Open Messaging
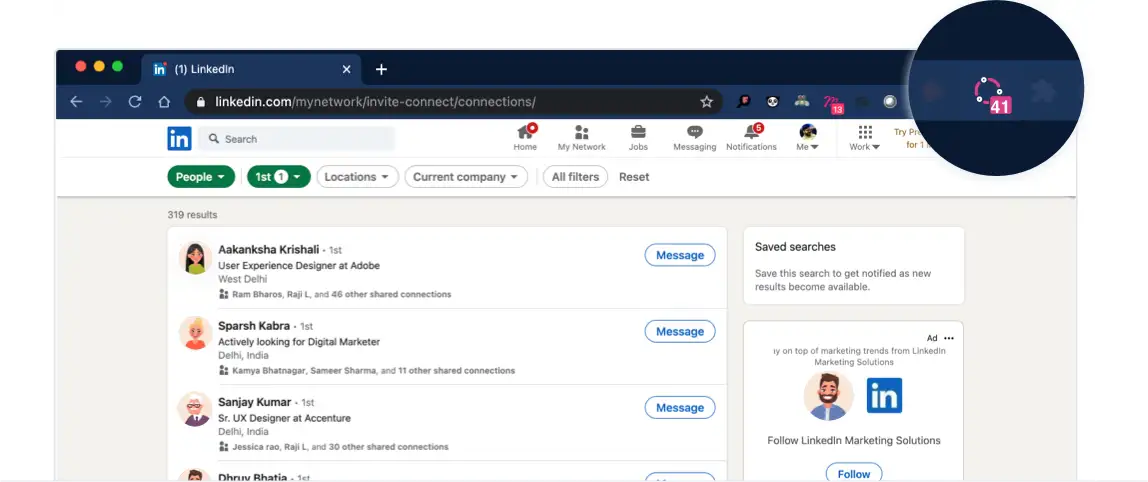The image size is (1148, 482). pos(695,138)
